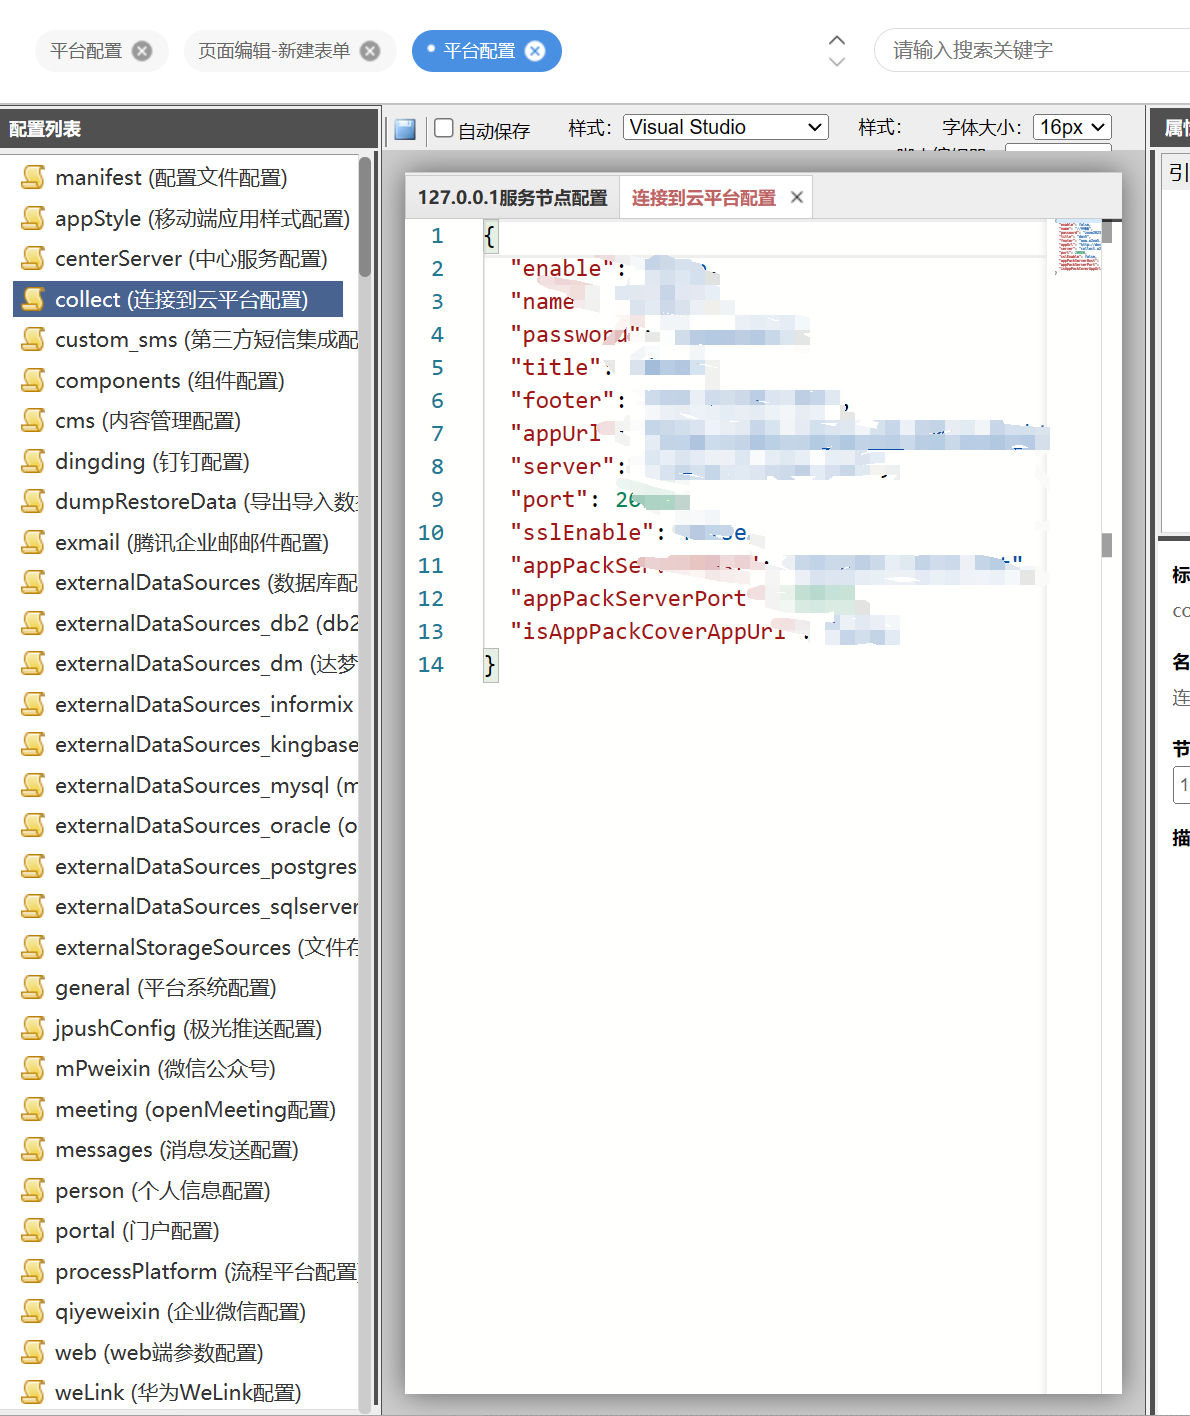
Task: Click the jpushConfig script icon
Action: (33, 1028)
